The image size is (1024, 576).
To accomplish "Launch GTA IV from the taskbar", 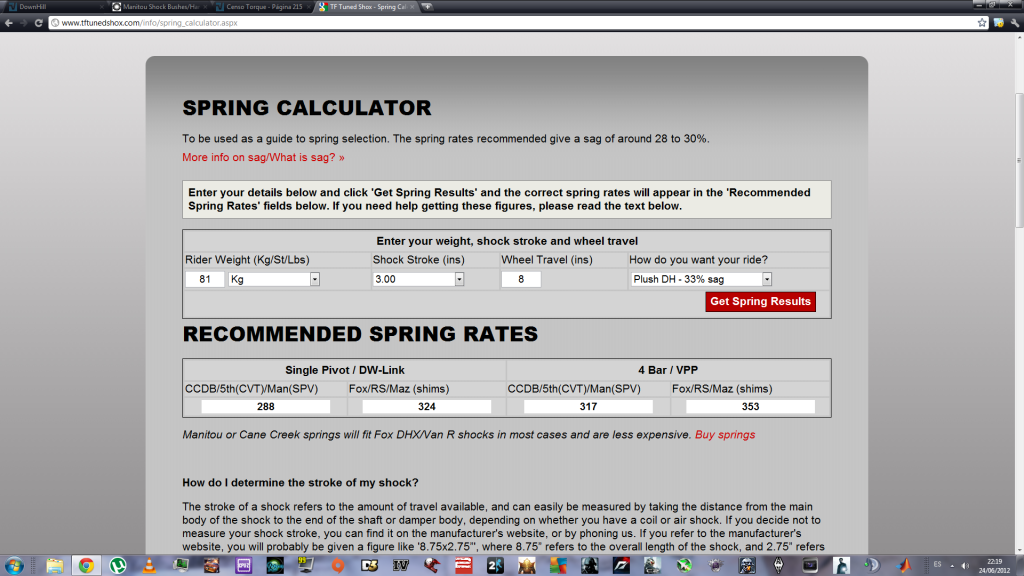I will point(400,566).
